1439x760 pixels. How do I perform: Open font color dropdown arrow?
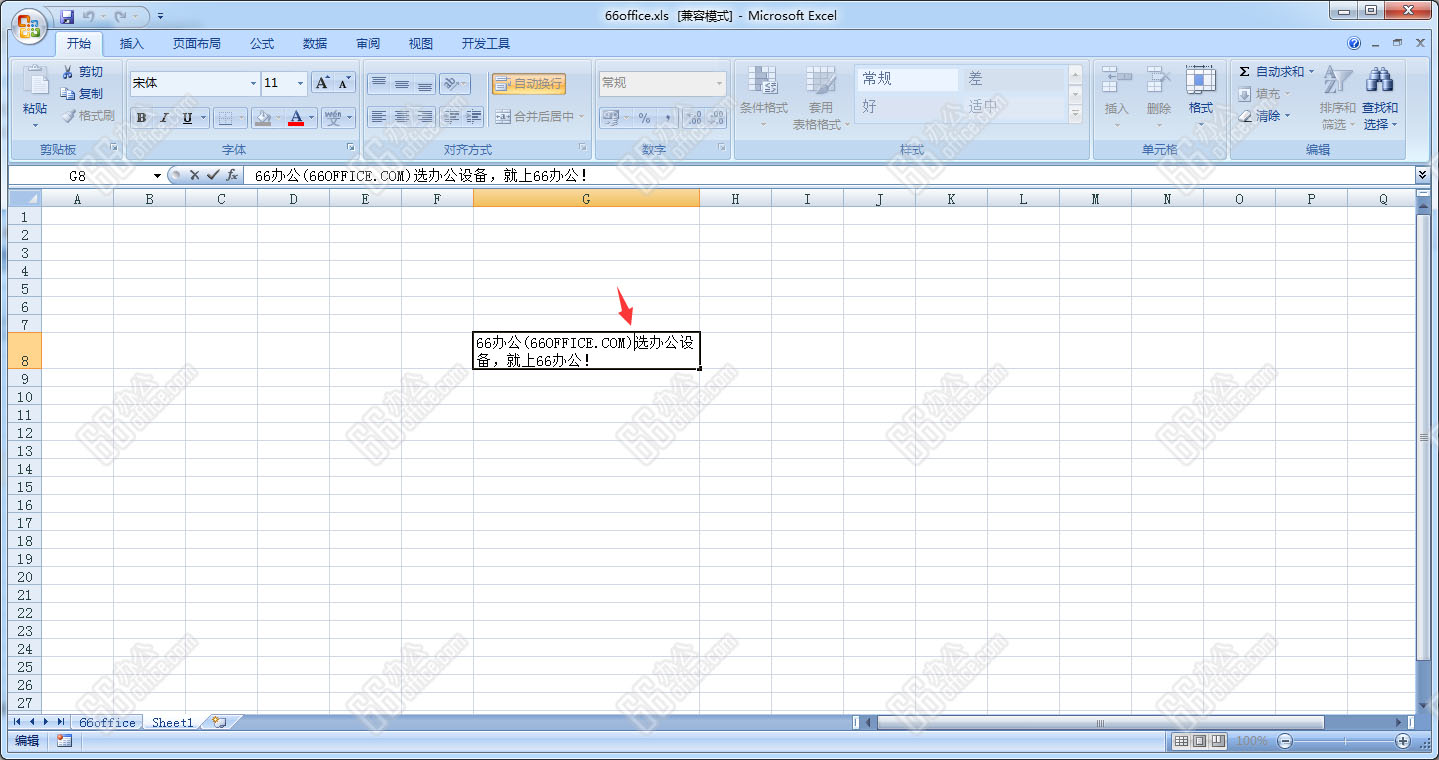(311, 118)
